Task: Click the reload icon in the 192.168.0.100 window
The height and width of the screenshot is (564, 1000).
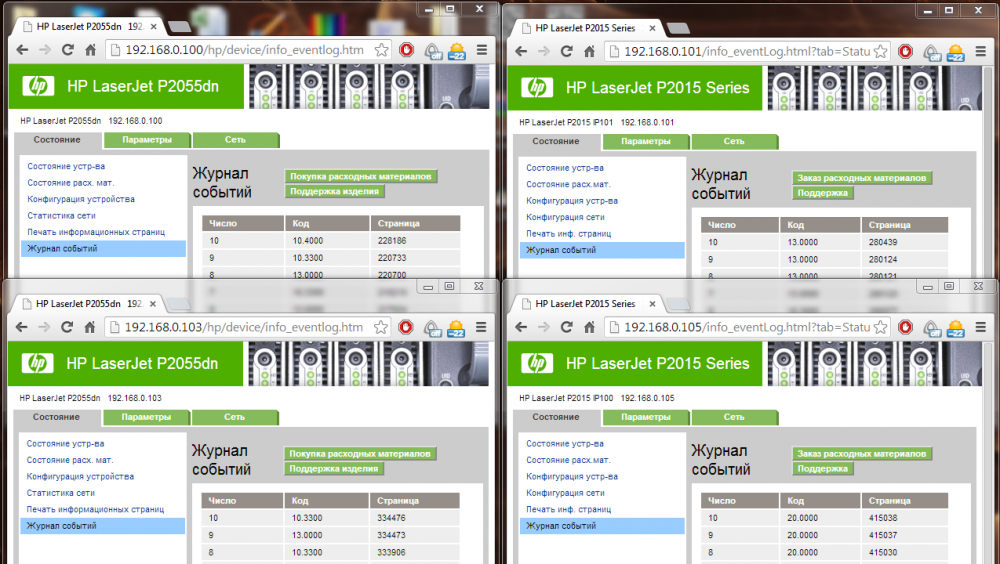Action: coord(68,50)
